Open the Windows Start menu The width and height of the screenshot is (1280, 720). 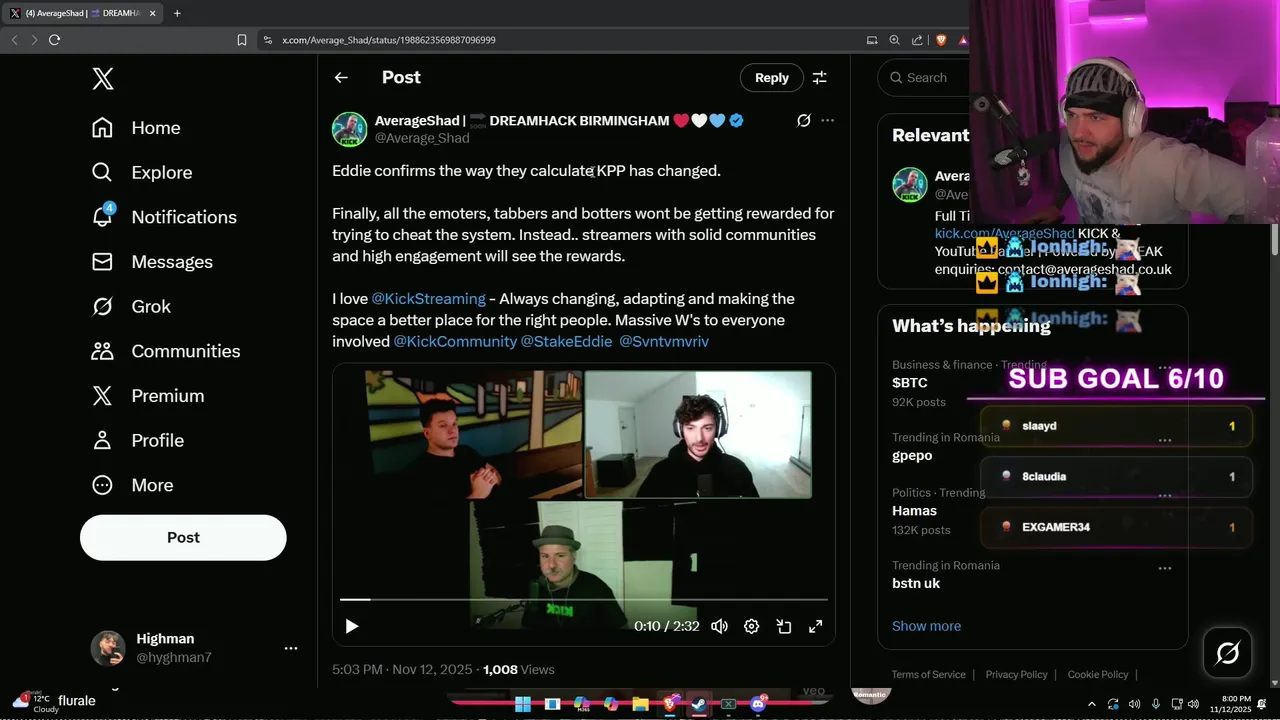pyautogui.click(x=522, y=704)
